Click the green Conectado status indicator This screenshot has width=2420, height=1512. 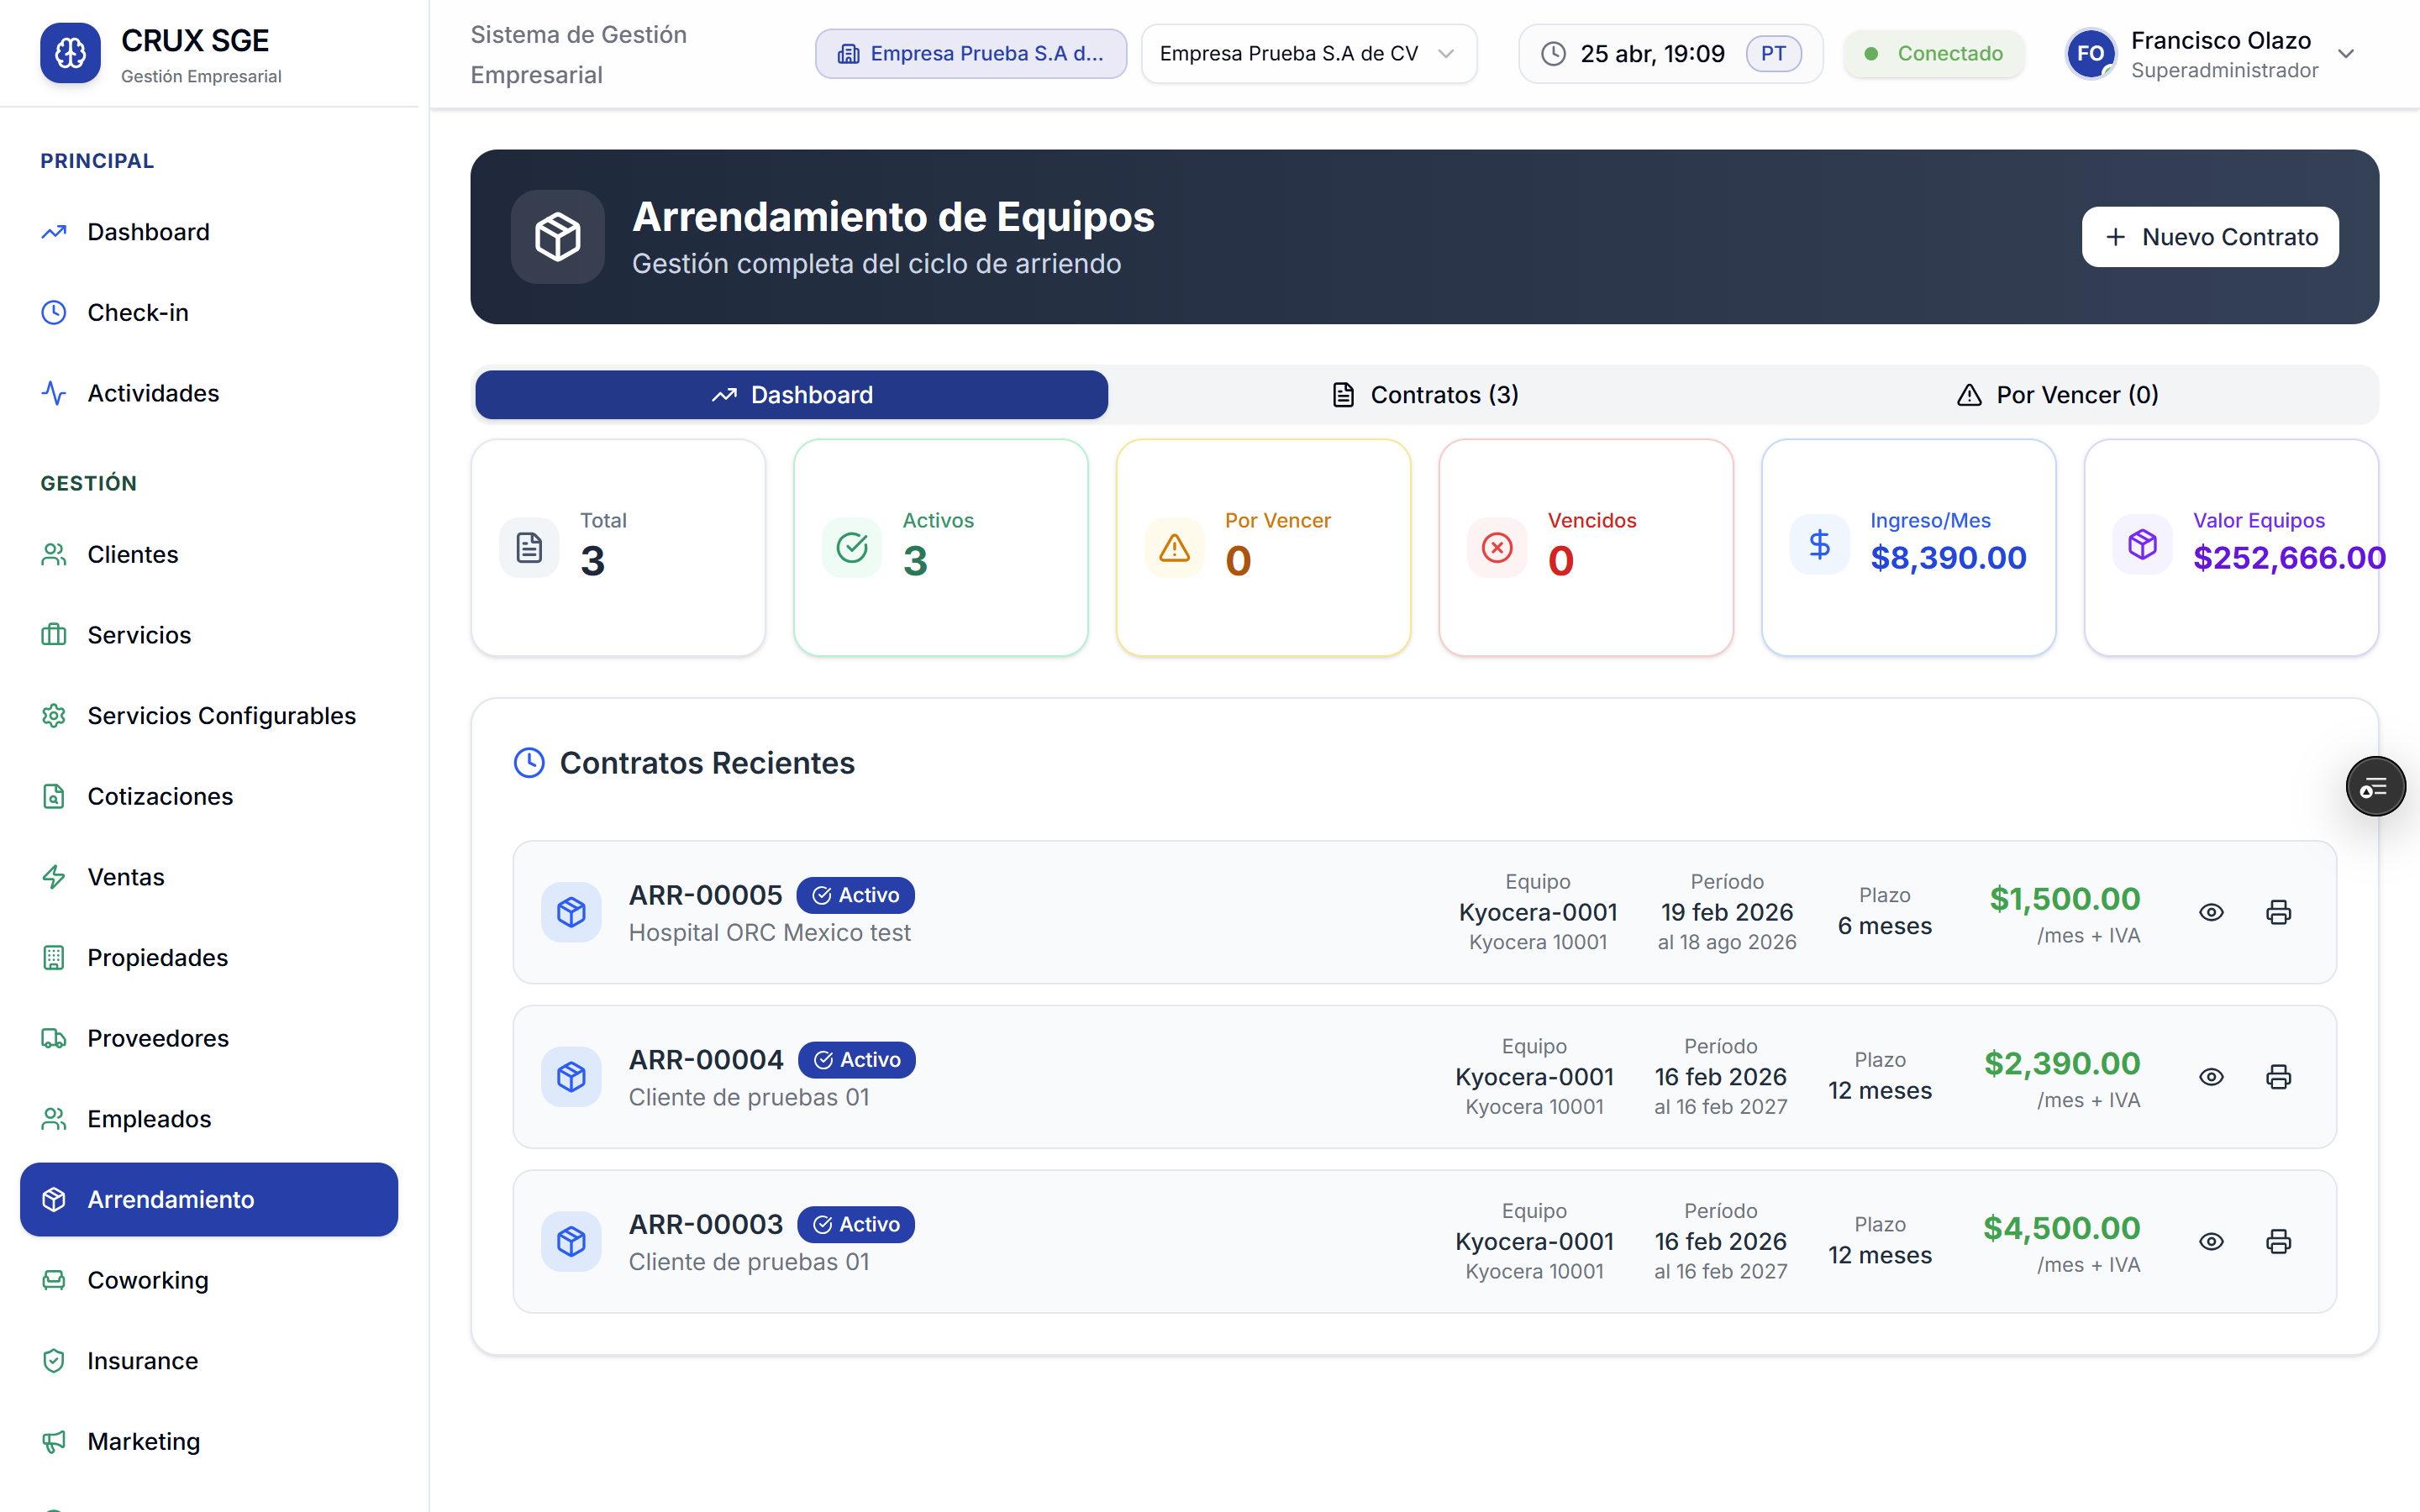(x=1934, y=54)
